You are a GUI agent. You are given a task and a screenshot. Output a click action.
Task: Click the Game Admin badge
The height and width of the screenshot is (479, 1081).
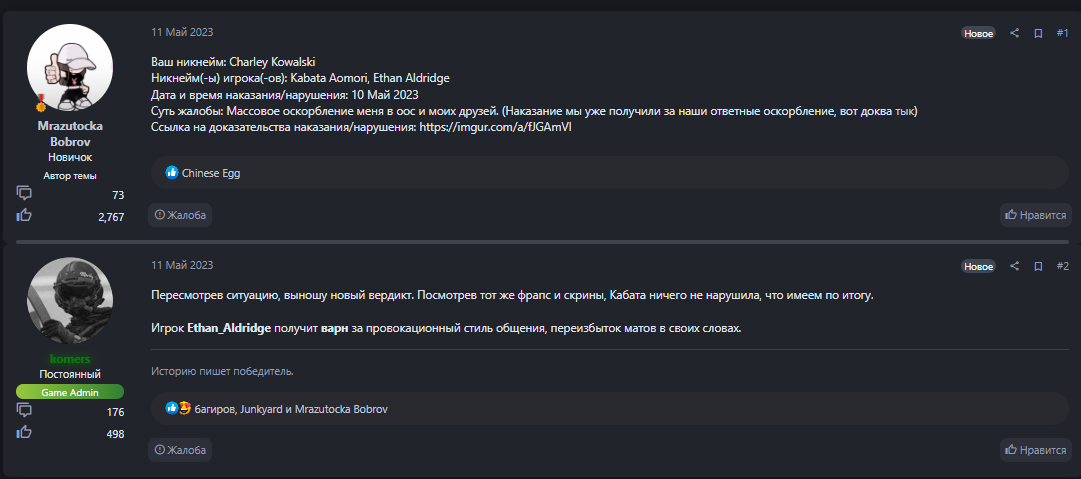[x=70, y=392]
